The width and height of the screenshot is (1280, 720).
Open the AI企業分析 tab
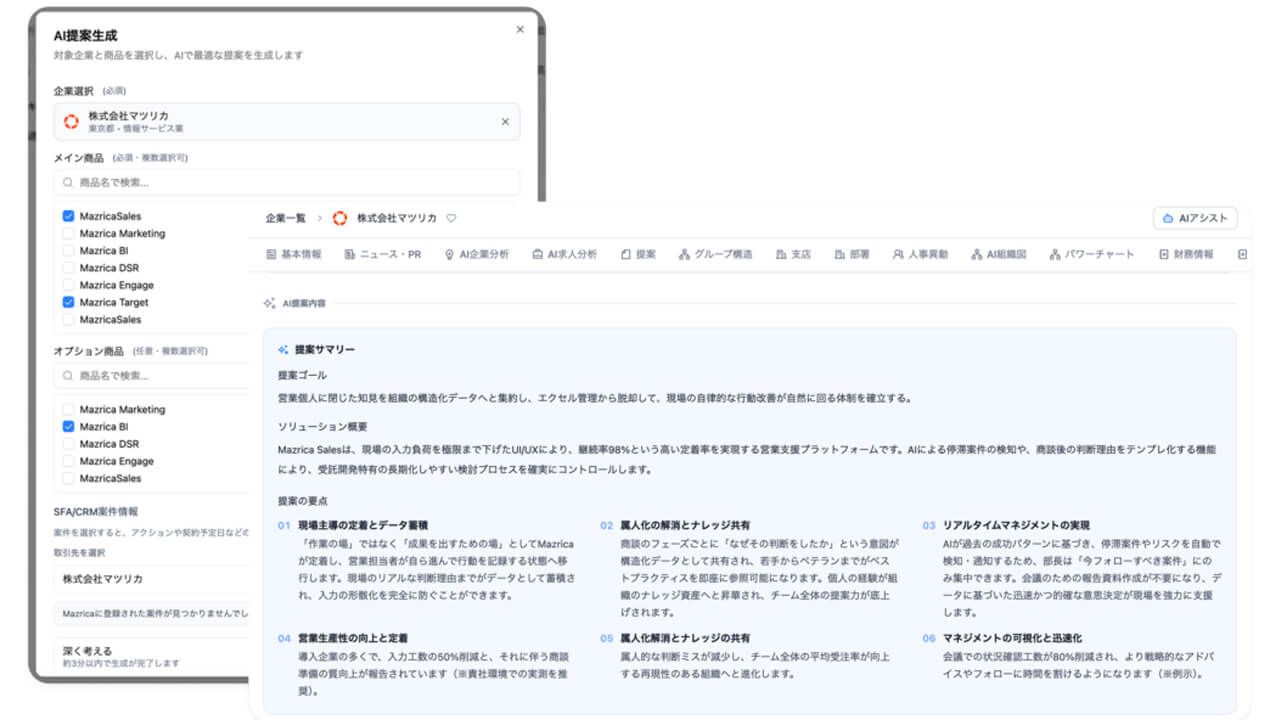[x=477, y=255]
